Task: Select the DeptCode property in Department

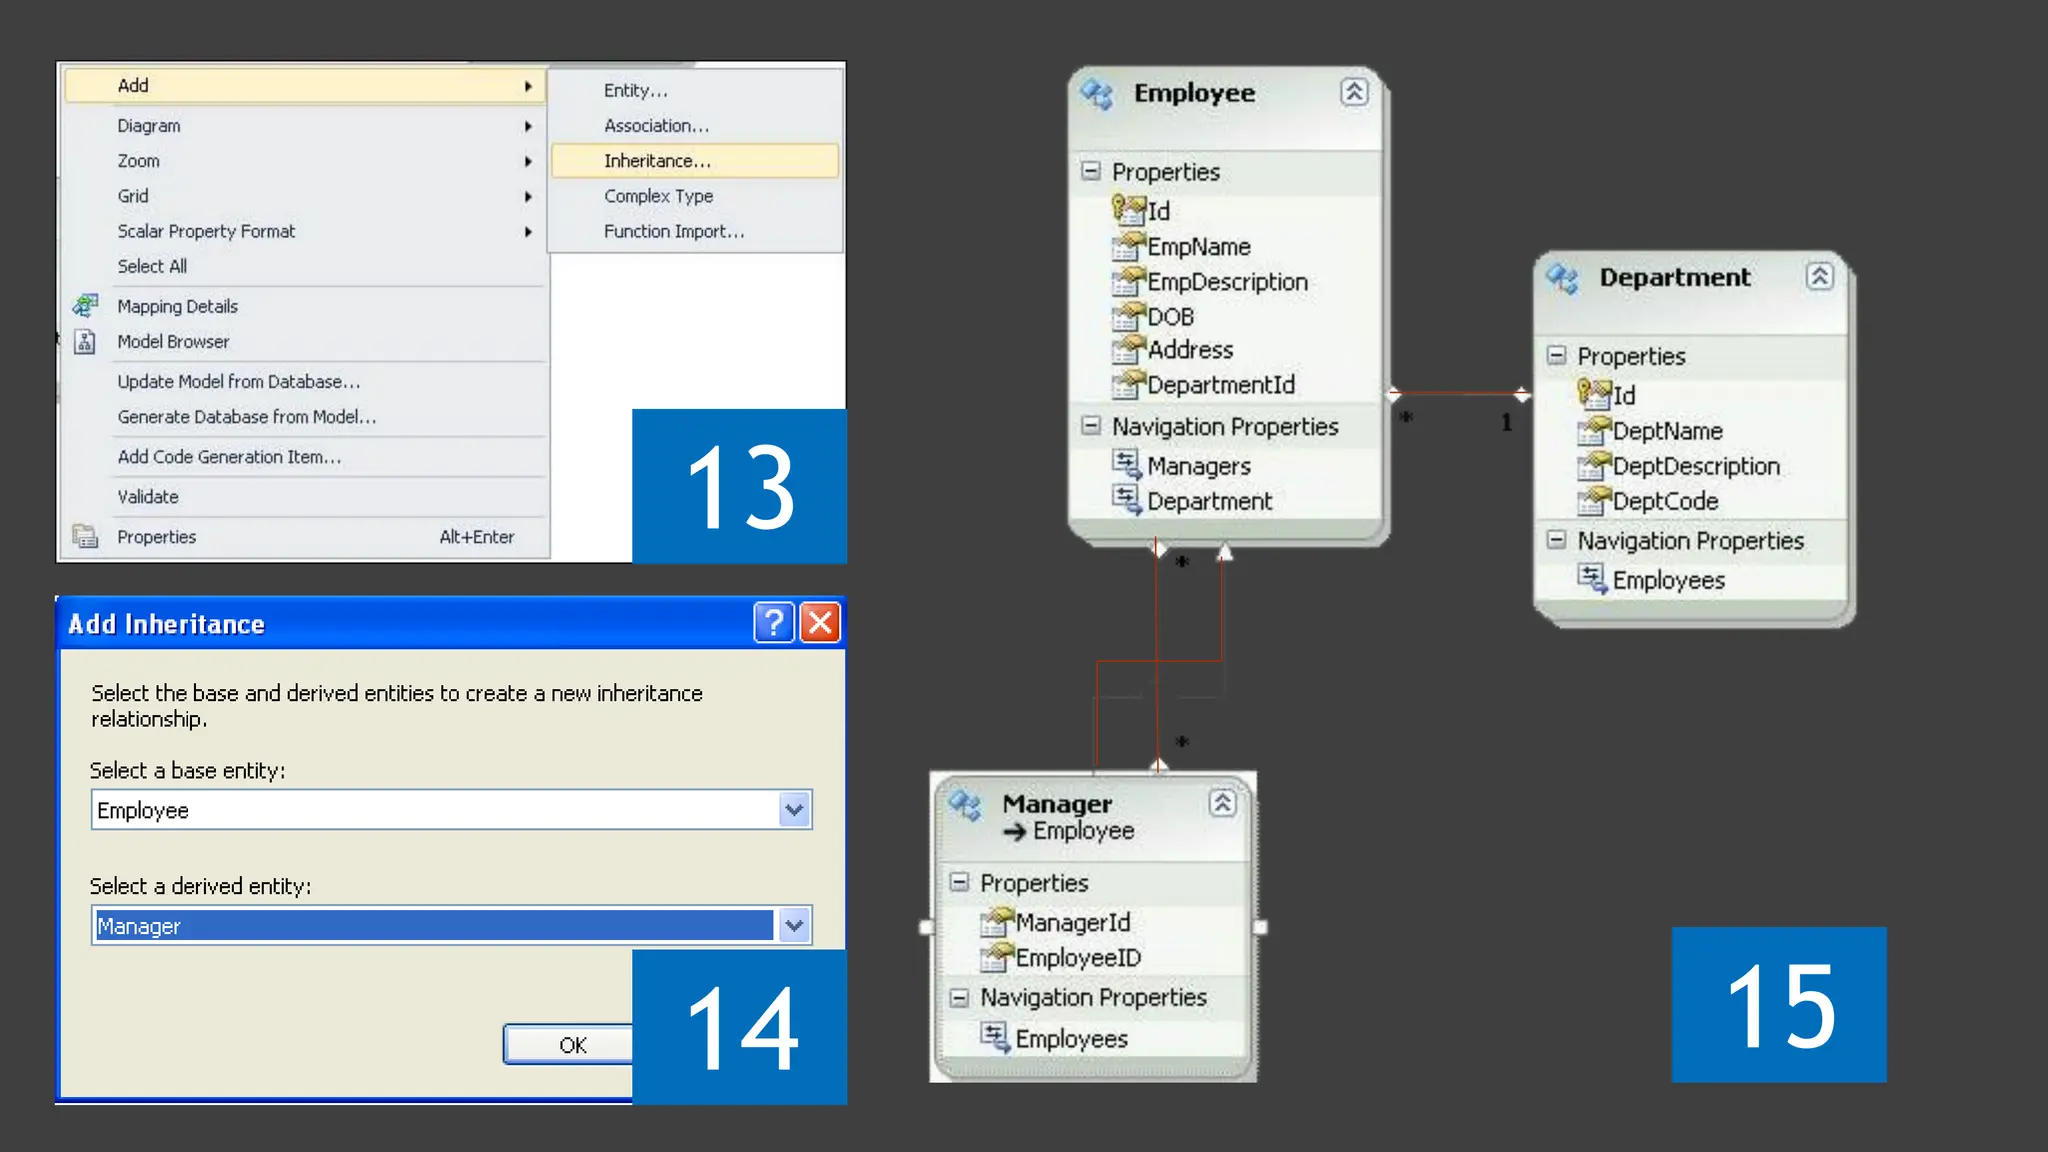Action: tap(1665, 501)
